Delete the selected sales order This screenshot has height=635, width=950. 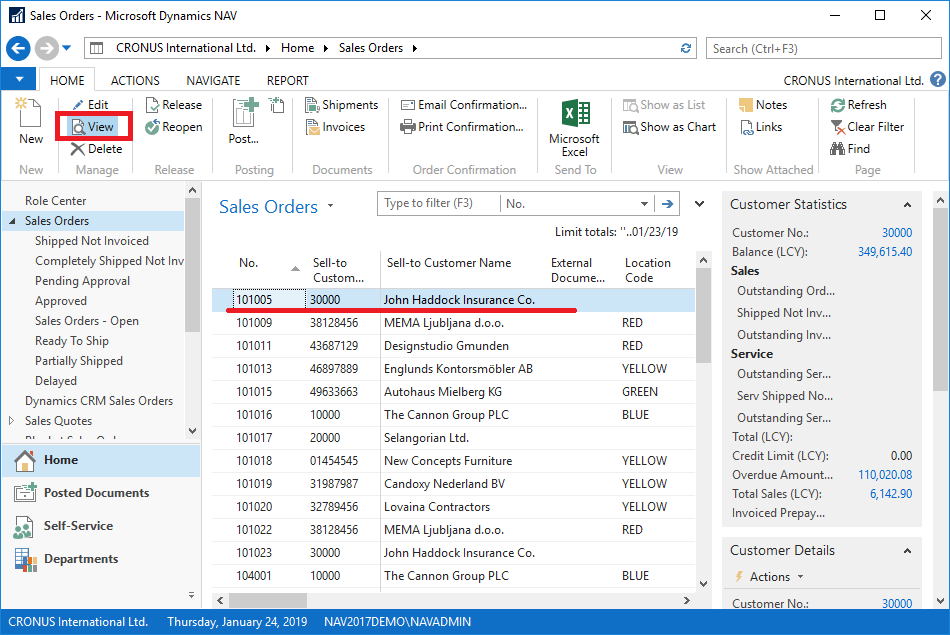(x=96, y=148)
